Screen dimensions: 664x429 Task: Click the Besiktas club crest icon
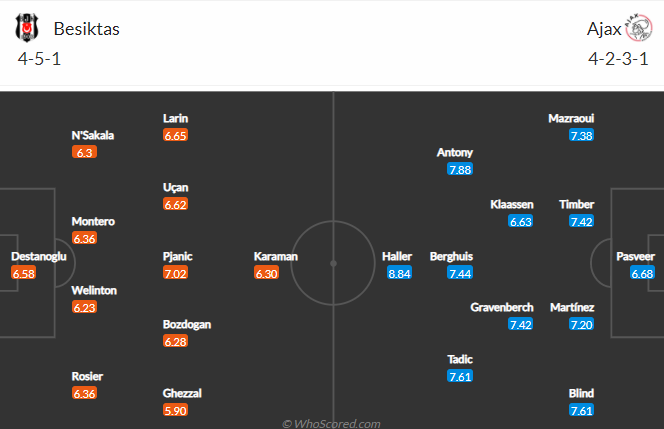coord(27,28)
